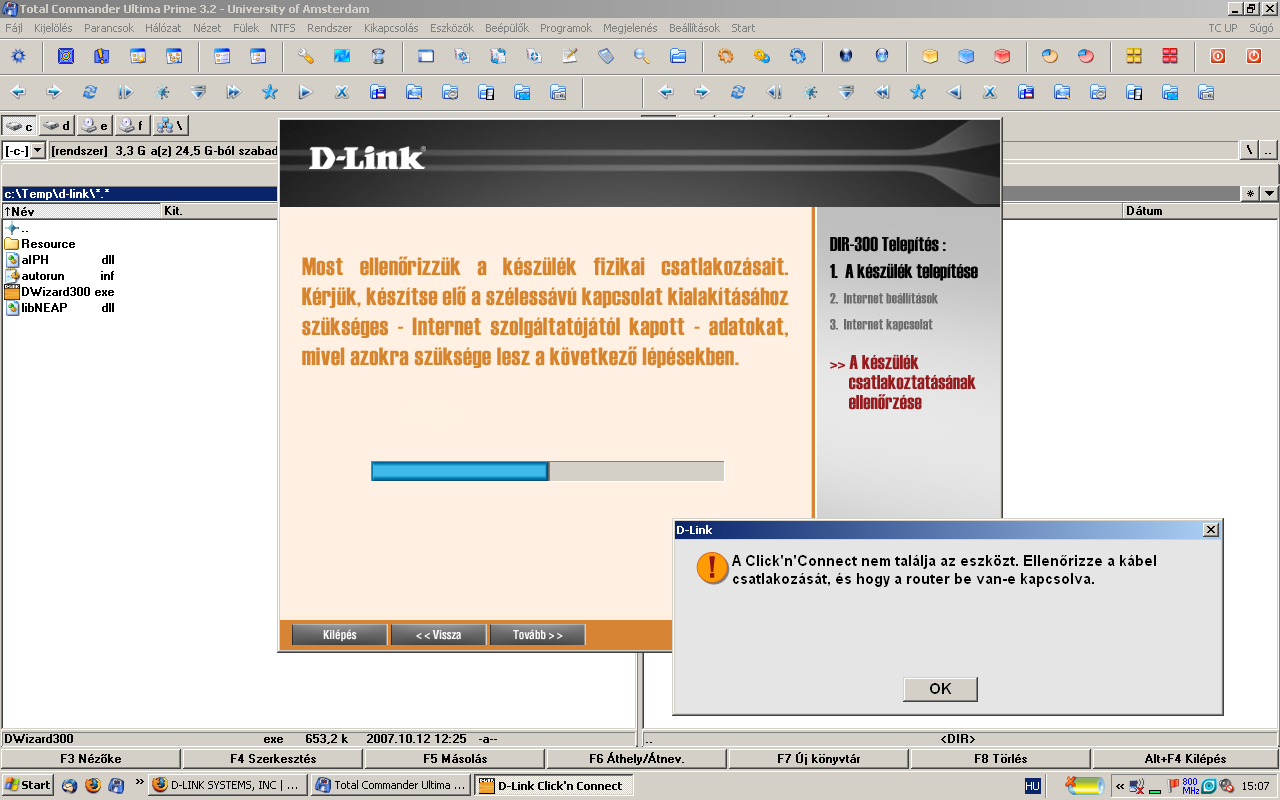Sort by the Dátum column header
Image resolution: width=1280 pixels, height=800 pixels.
pos(1200,211)
